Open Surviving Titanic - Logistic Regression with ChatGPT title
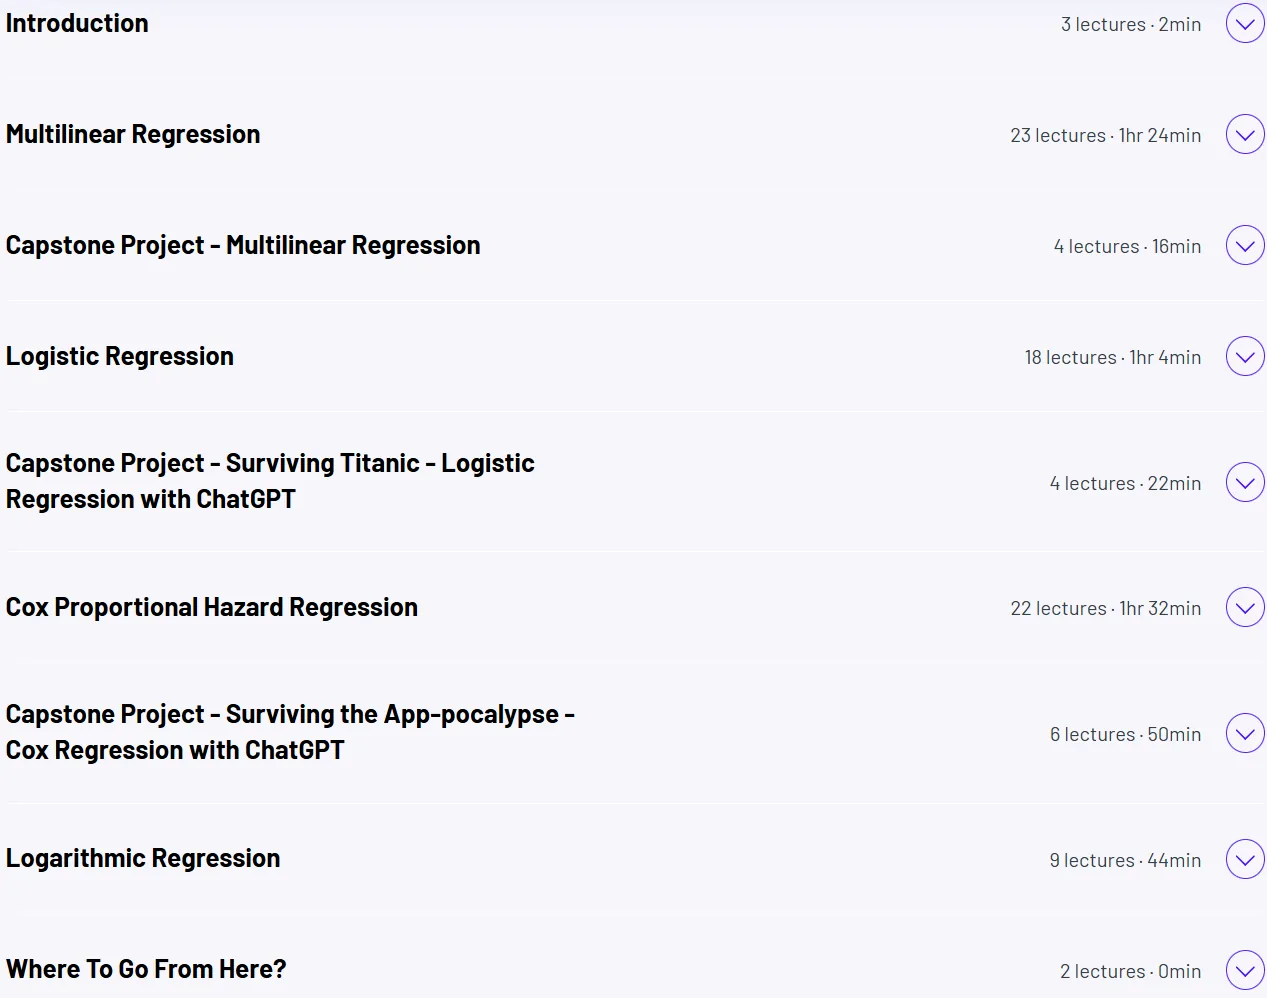The height and width of the screenshot is (998, 1267). [270, 481]
